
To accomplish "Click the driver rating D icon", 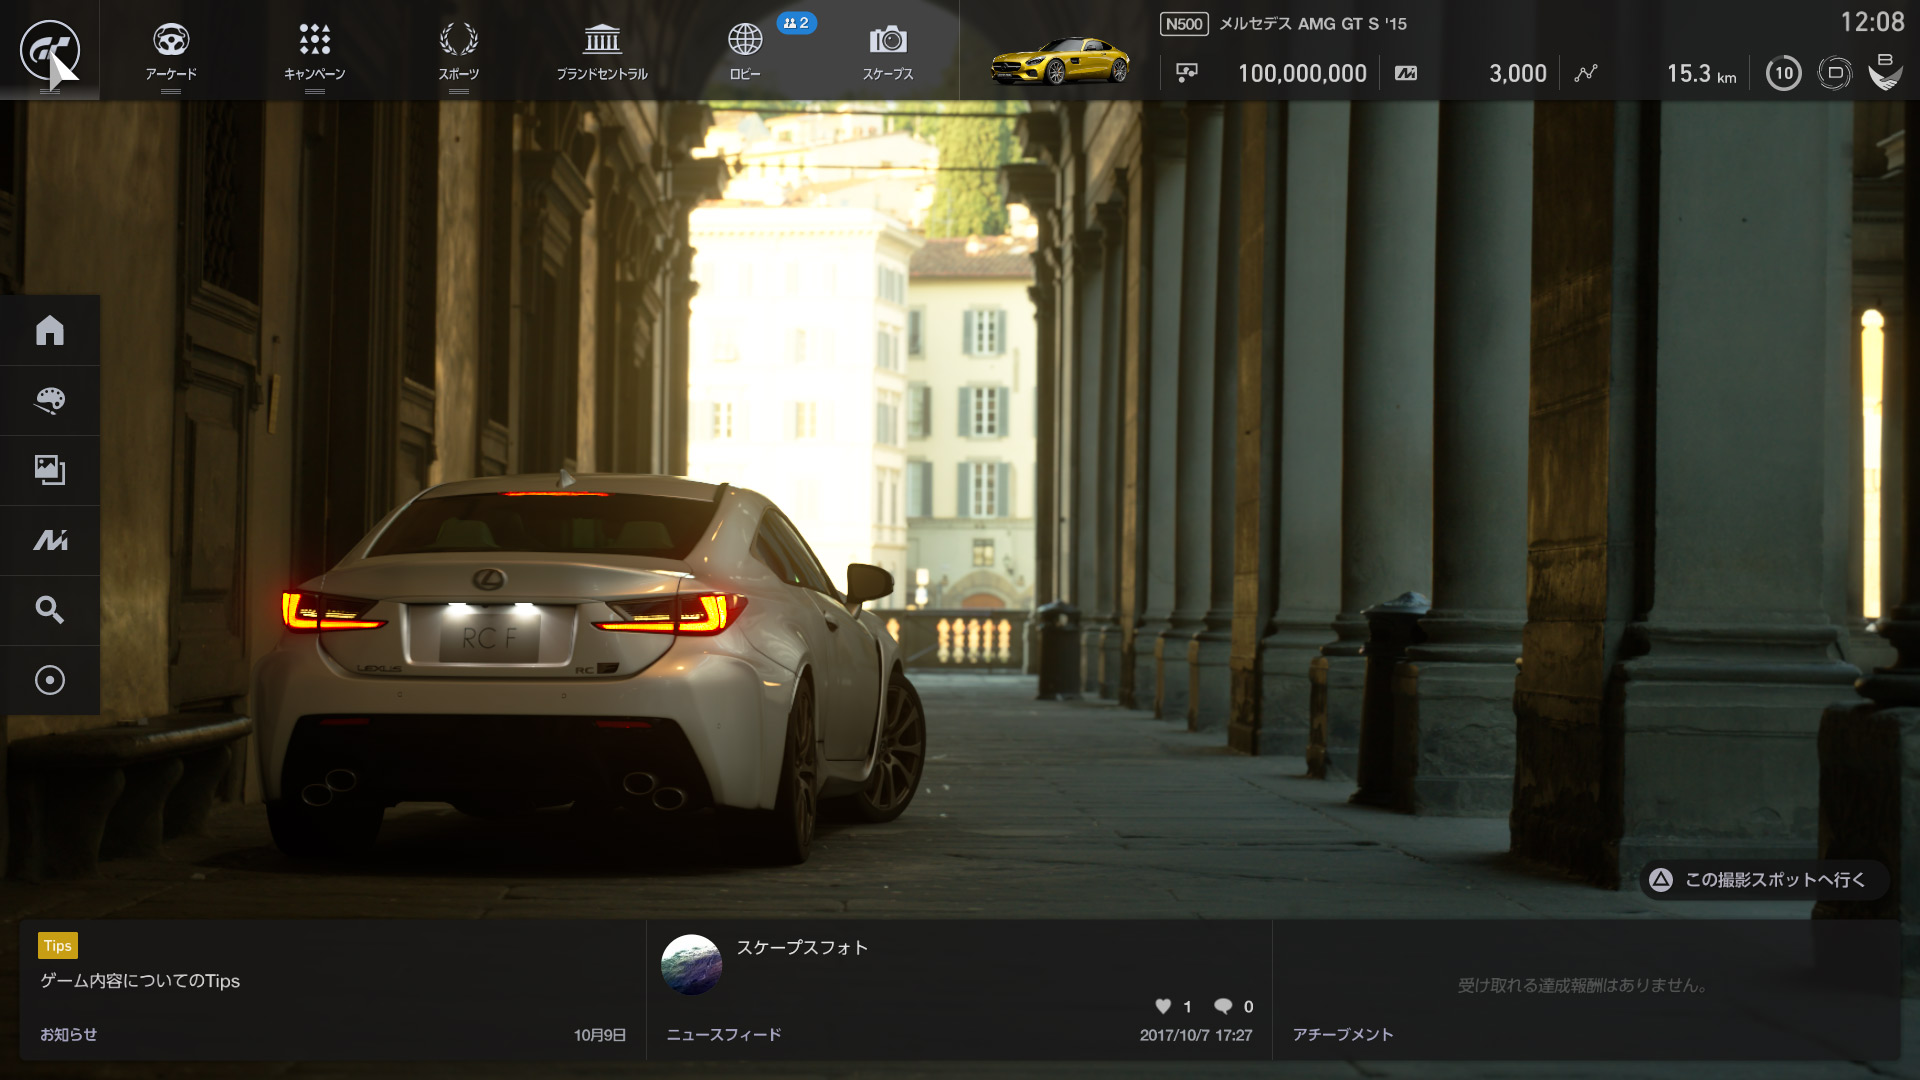I will click(1835, 73).
